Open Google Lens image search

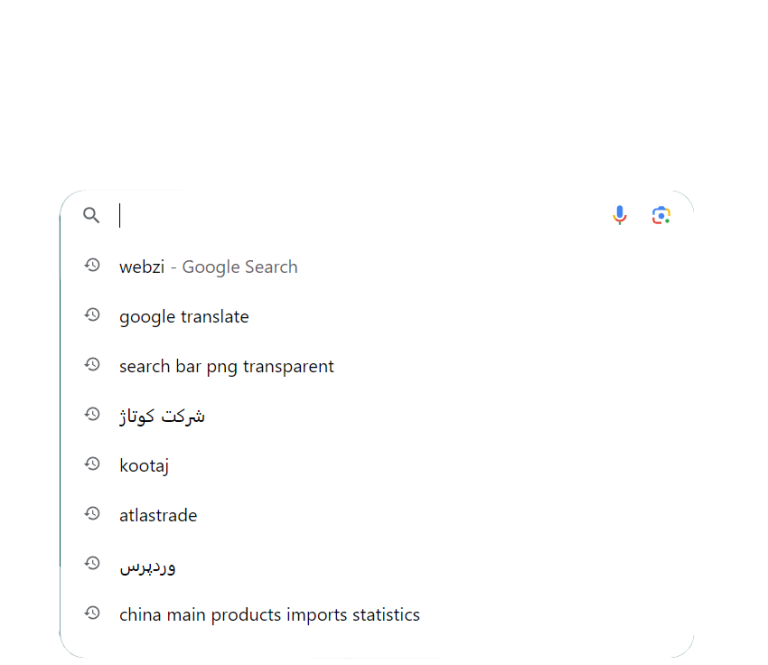pos(660,215)
